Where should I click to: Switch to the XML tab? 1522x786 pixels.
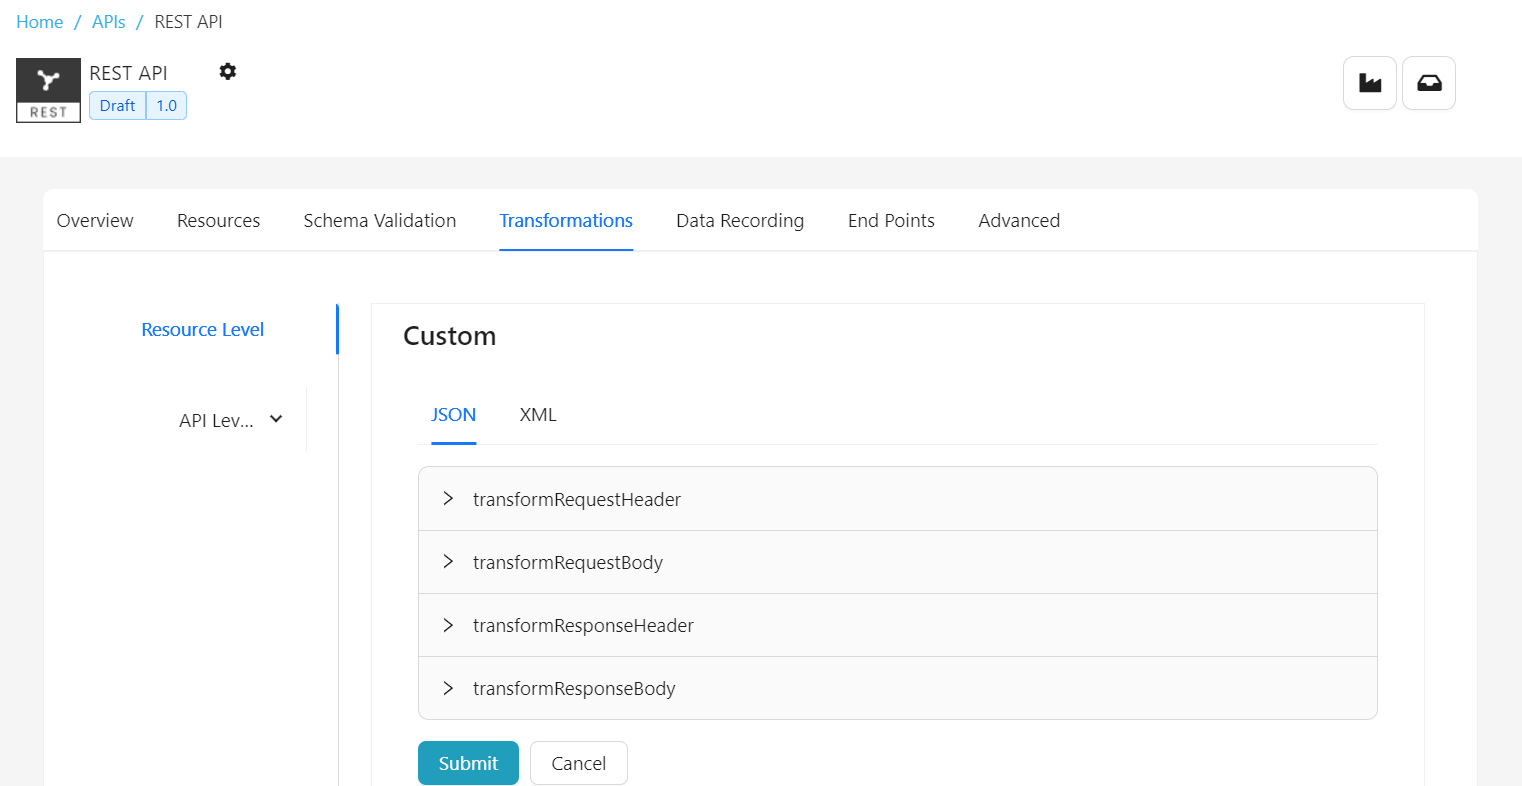pos(538,415)
